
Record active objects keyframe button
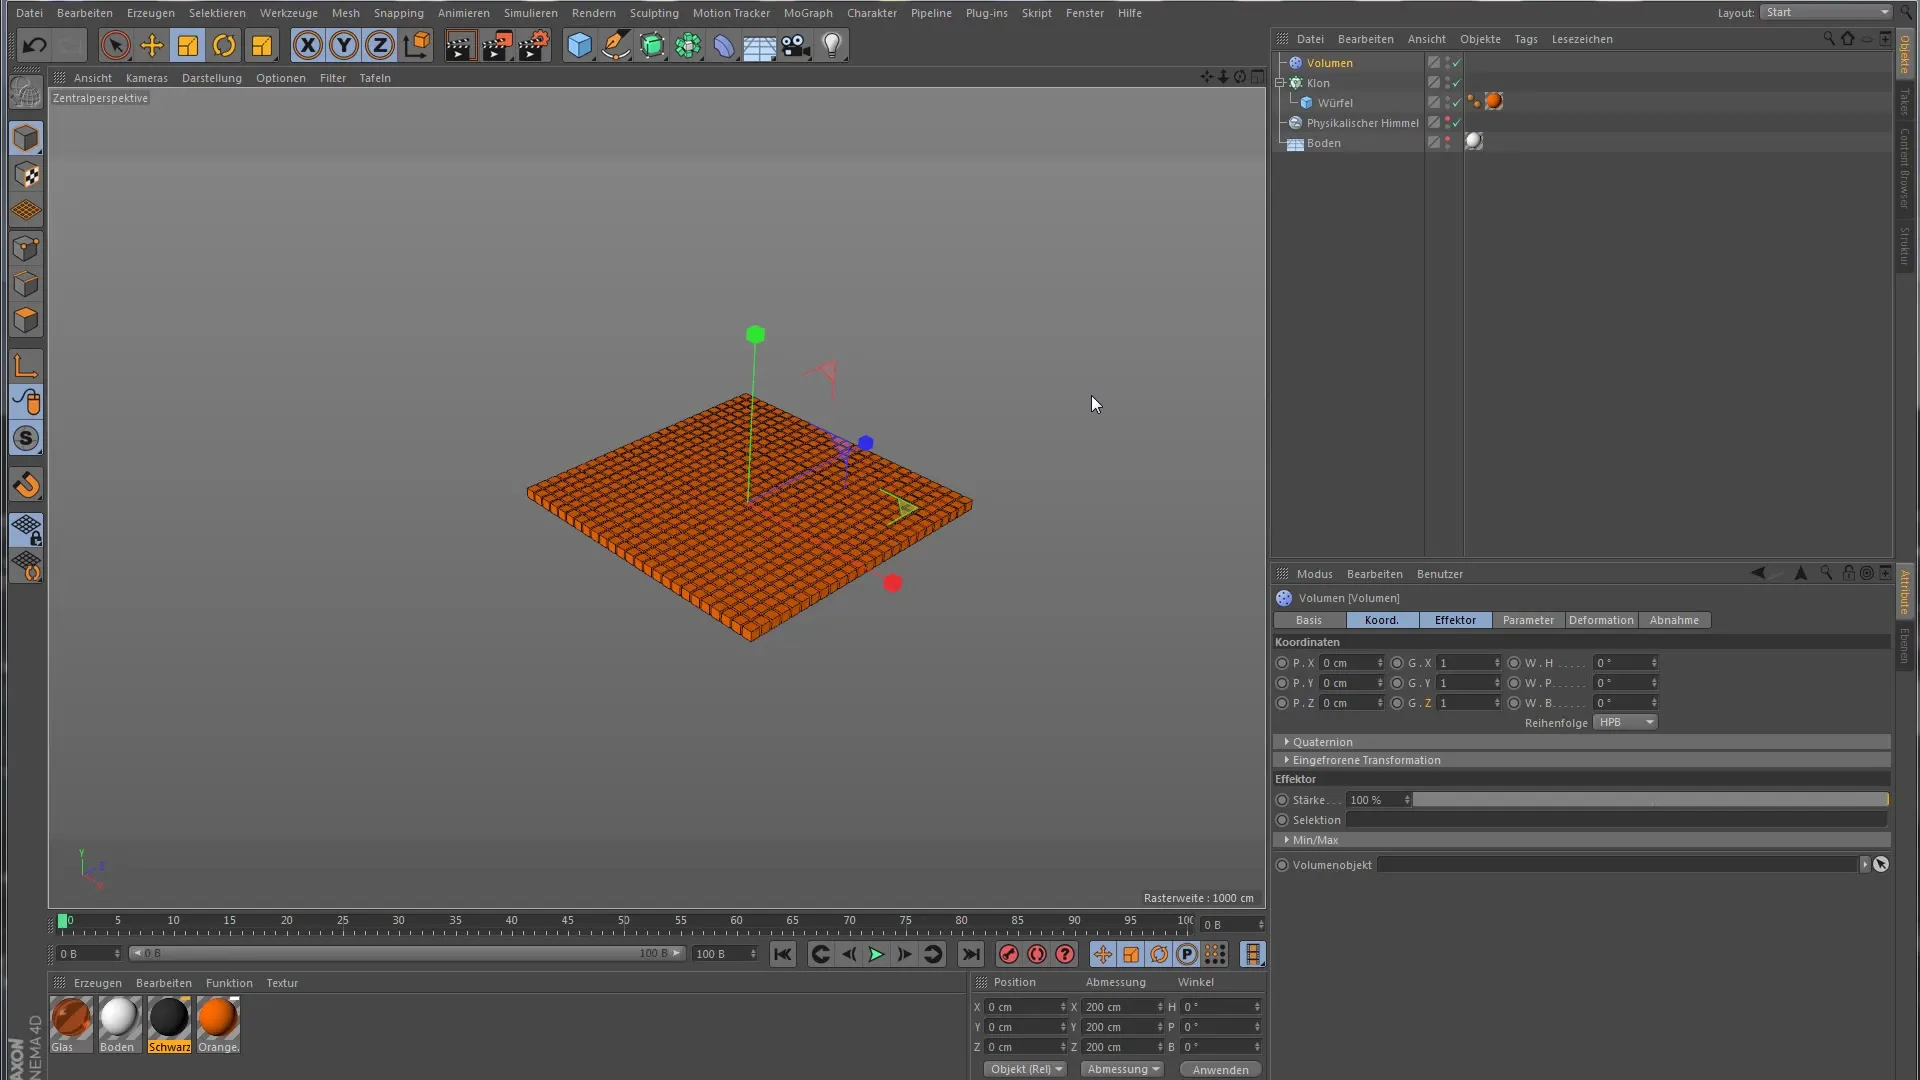click(1008, 954)
